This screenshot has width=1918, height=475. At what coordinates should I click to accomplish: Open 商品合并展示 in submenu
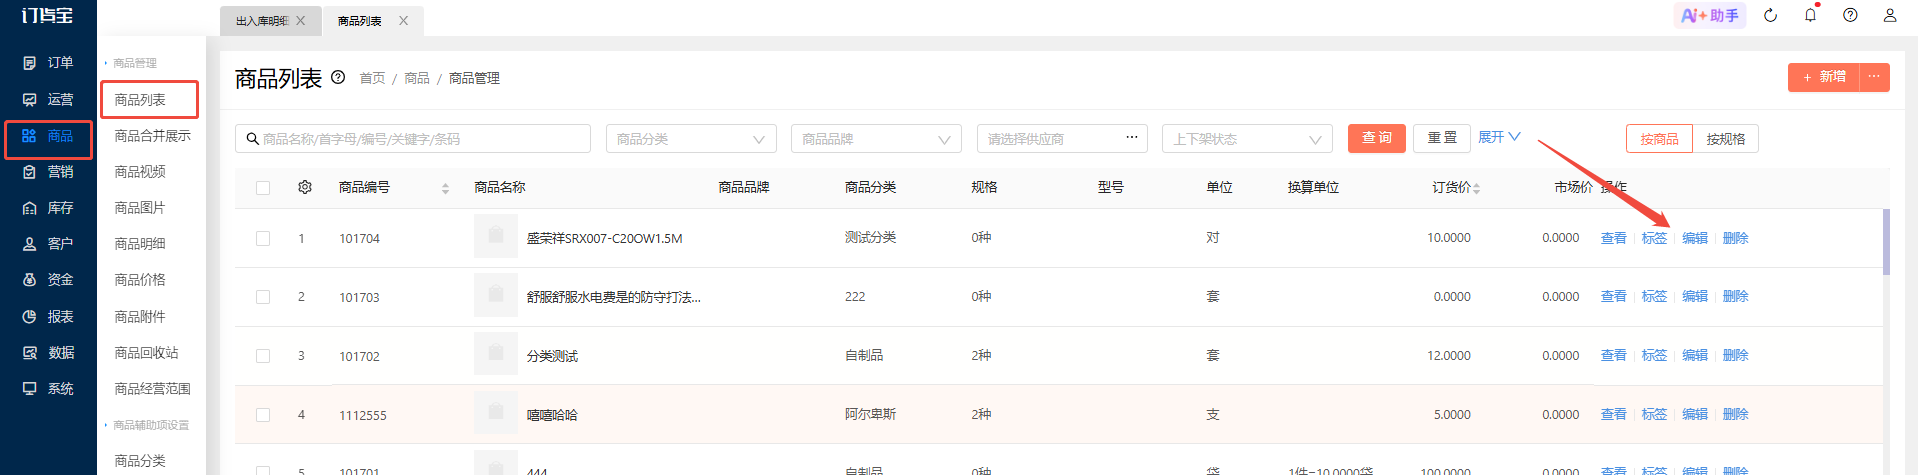(x=152, y=136)
